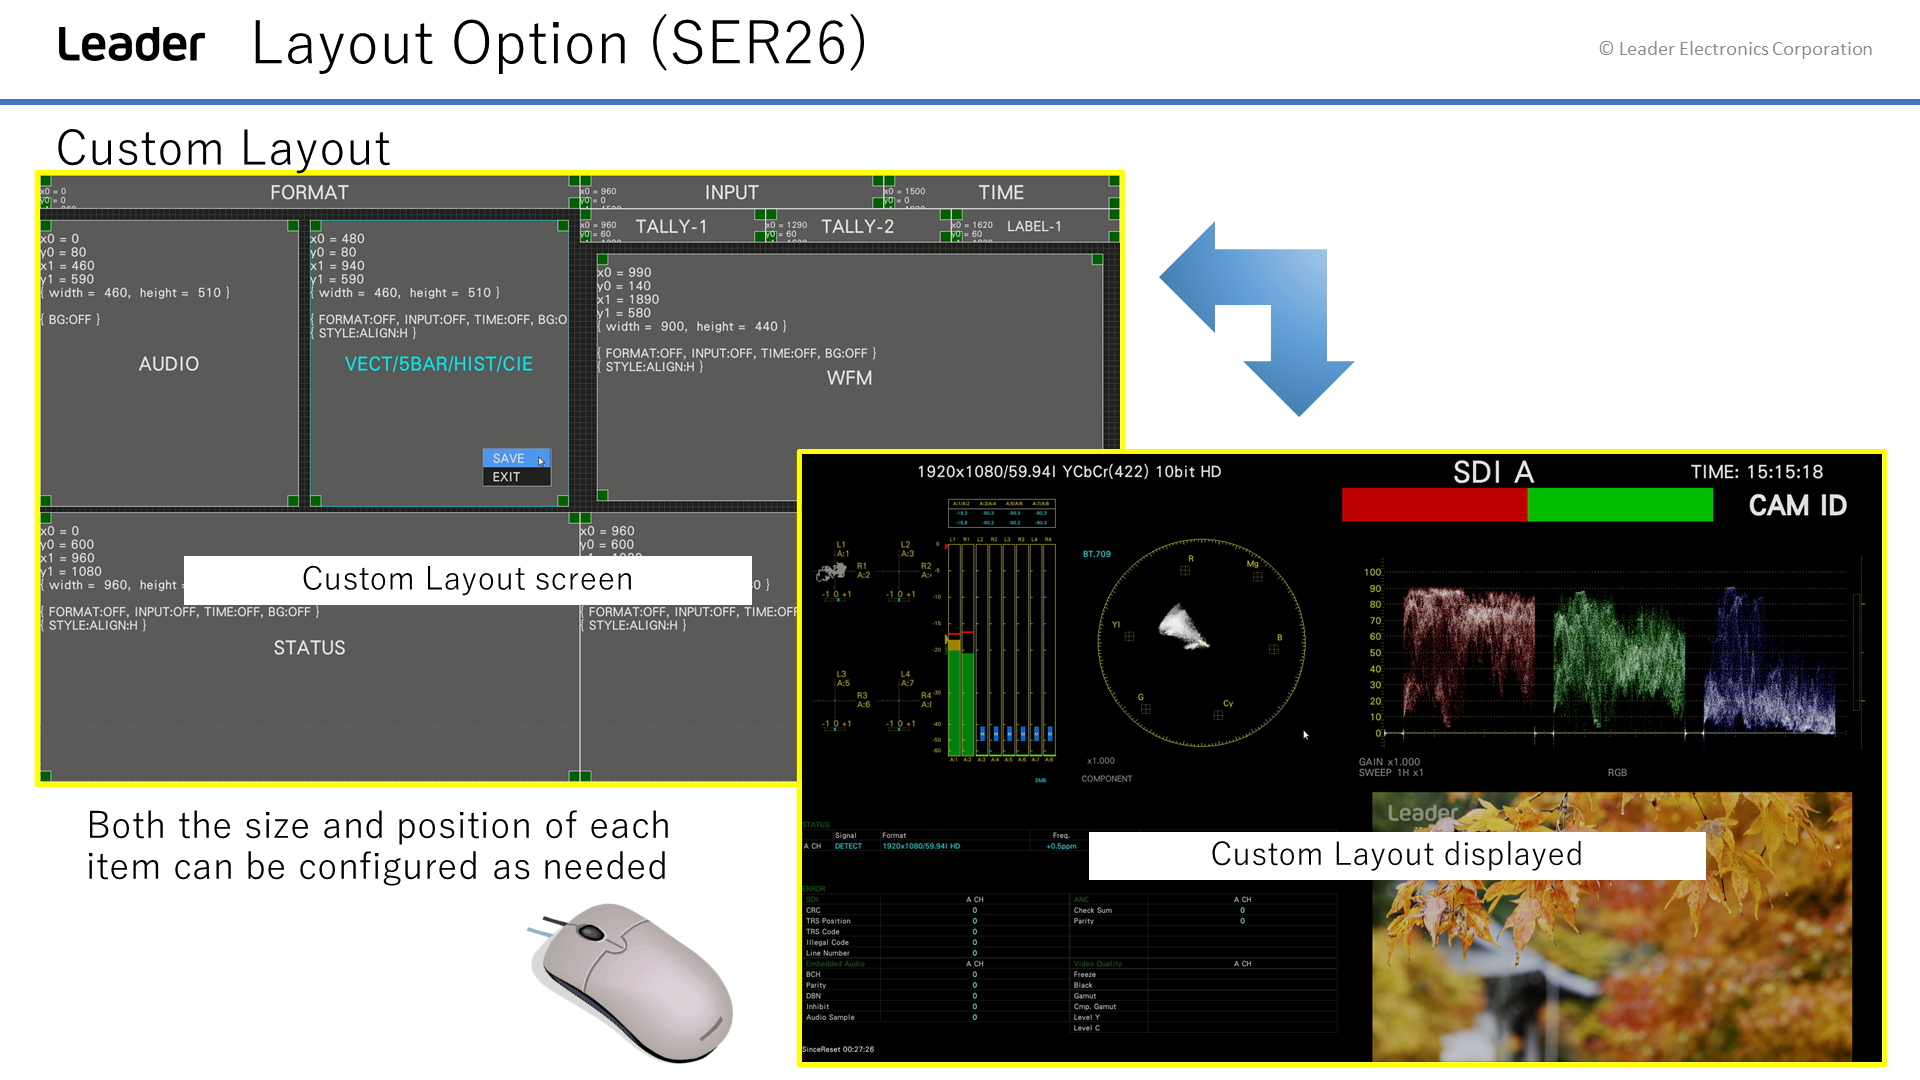Click the blue channel of the waveform
The height and width of the screenshot is (1080, 1920).
point(1770,660)
